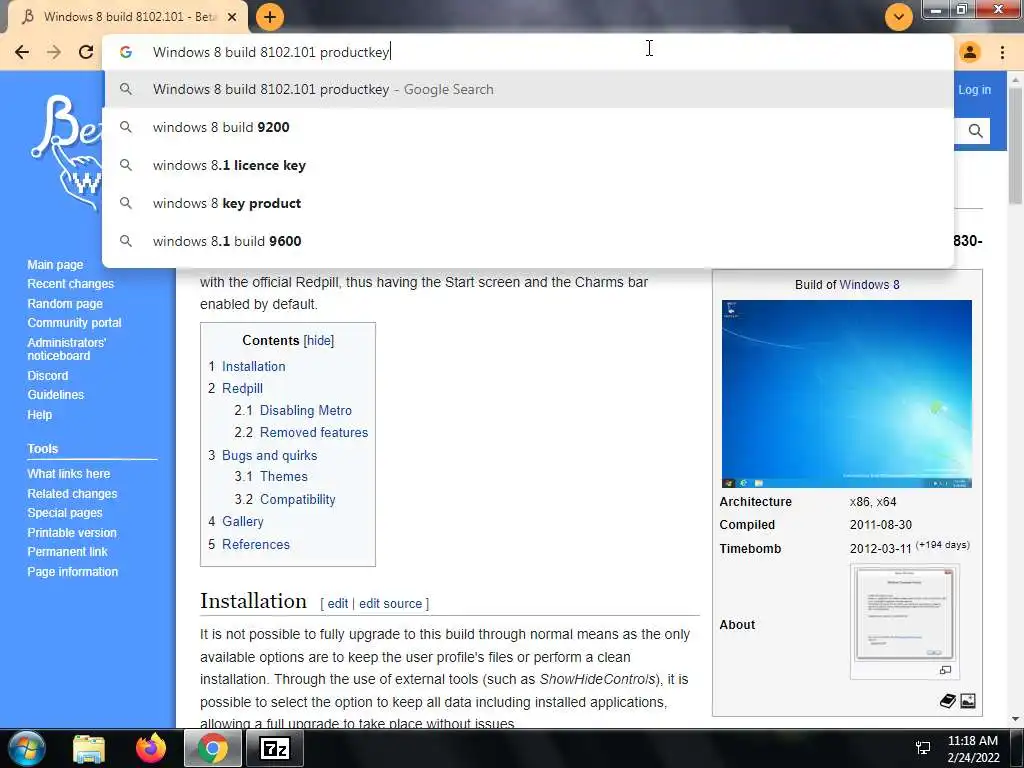1024x768 pixels.
Task: Select suggestion 'windows 8.1 build 9600'
Action: click(528, 241)
